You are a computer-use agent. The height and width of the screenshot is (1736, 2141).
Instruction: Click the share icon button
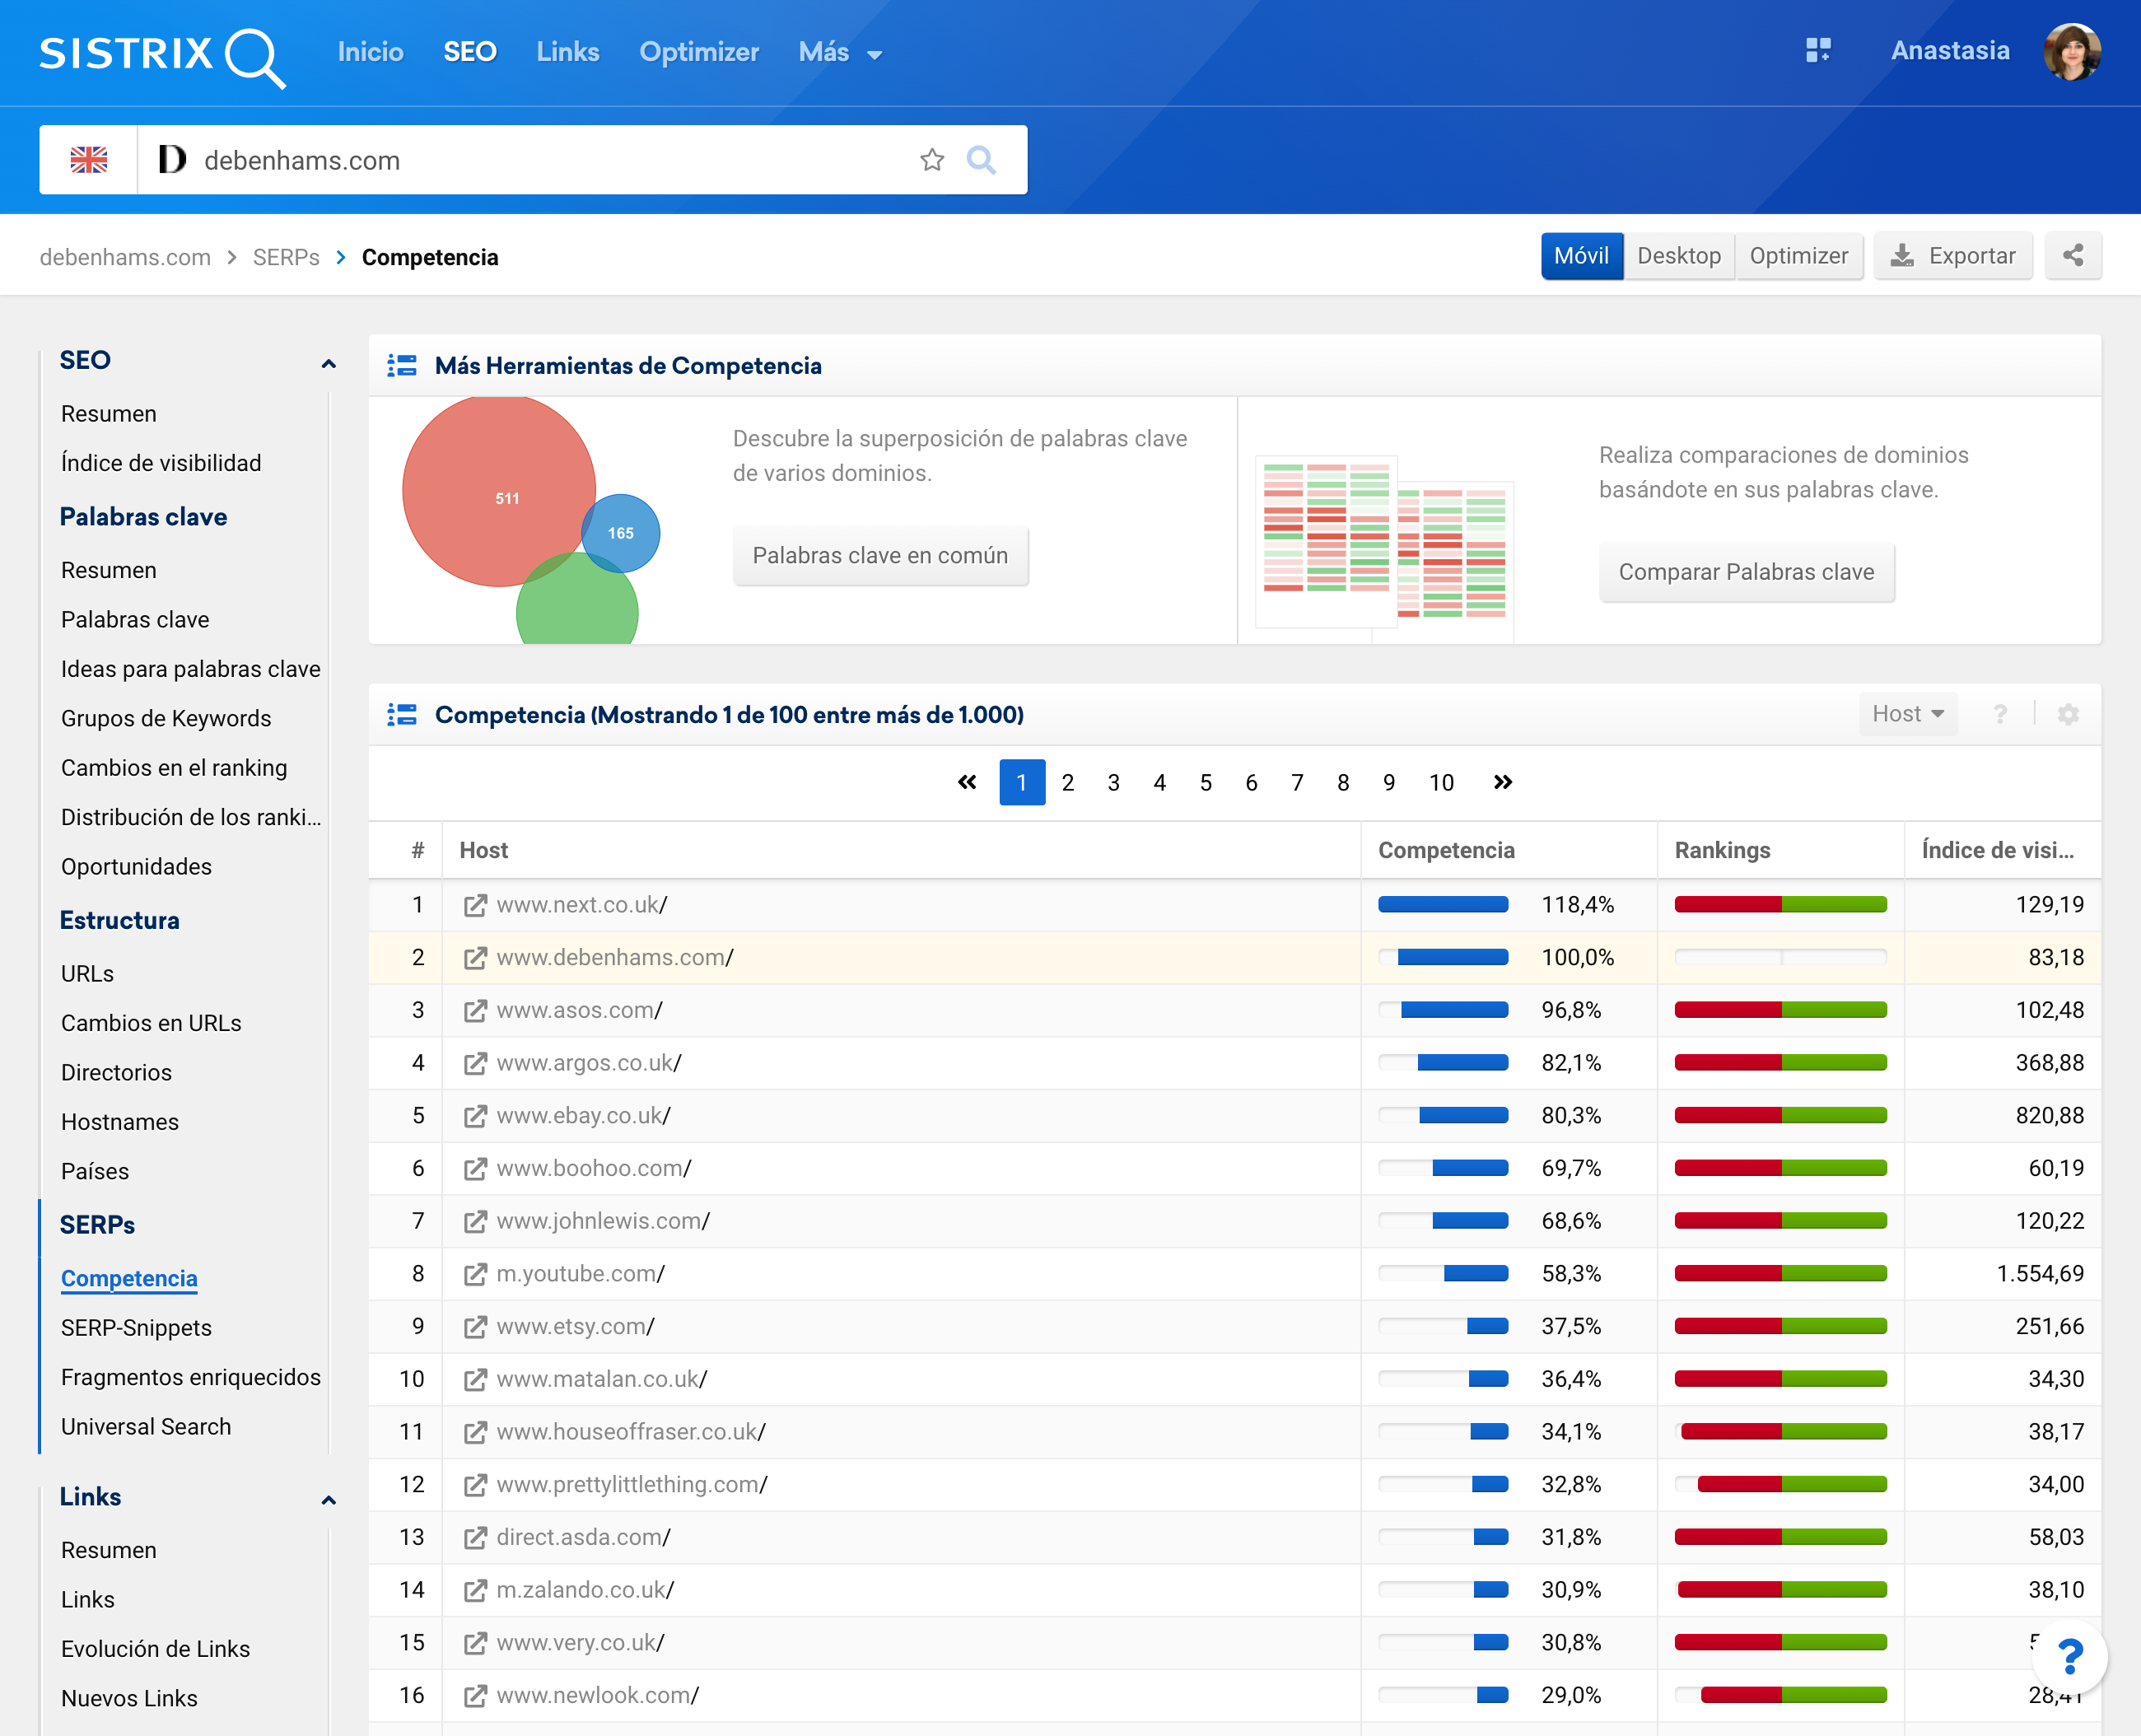[x=2072, y=256]
